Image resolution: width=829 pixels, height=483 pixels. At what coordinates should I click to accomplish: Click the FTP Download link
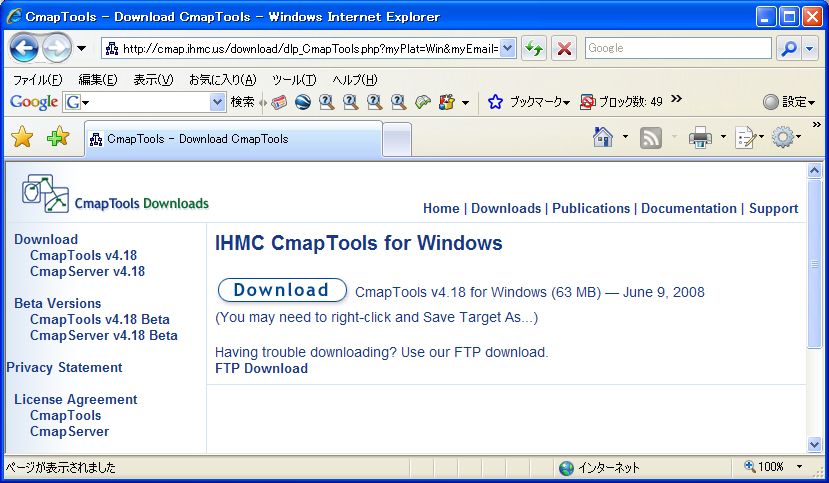(x=261, y=368)
